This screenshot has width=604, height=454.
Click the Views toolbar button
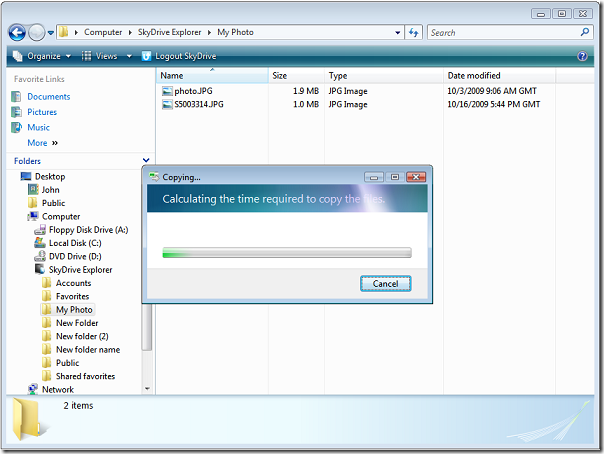click(x=99, y=56)
